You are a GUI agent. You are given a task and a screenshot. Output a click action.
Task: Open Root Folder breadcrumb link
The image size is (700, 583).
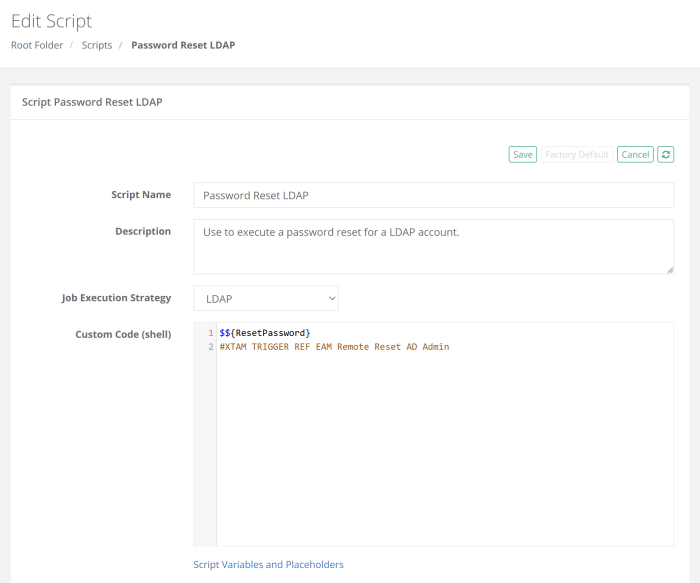point(37,45)
